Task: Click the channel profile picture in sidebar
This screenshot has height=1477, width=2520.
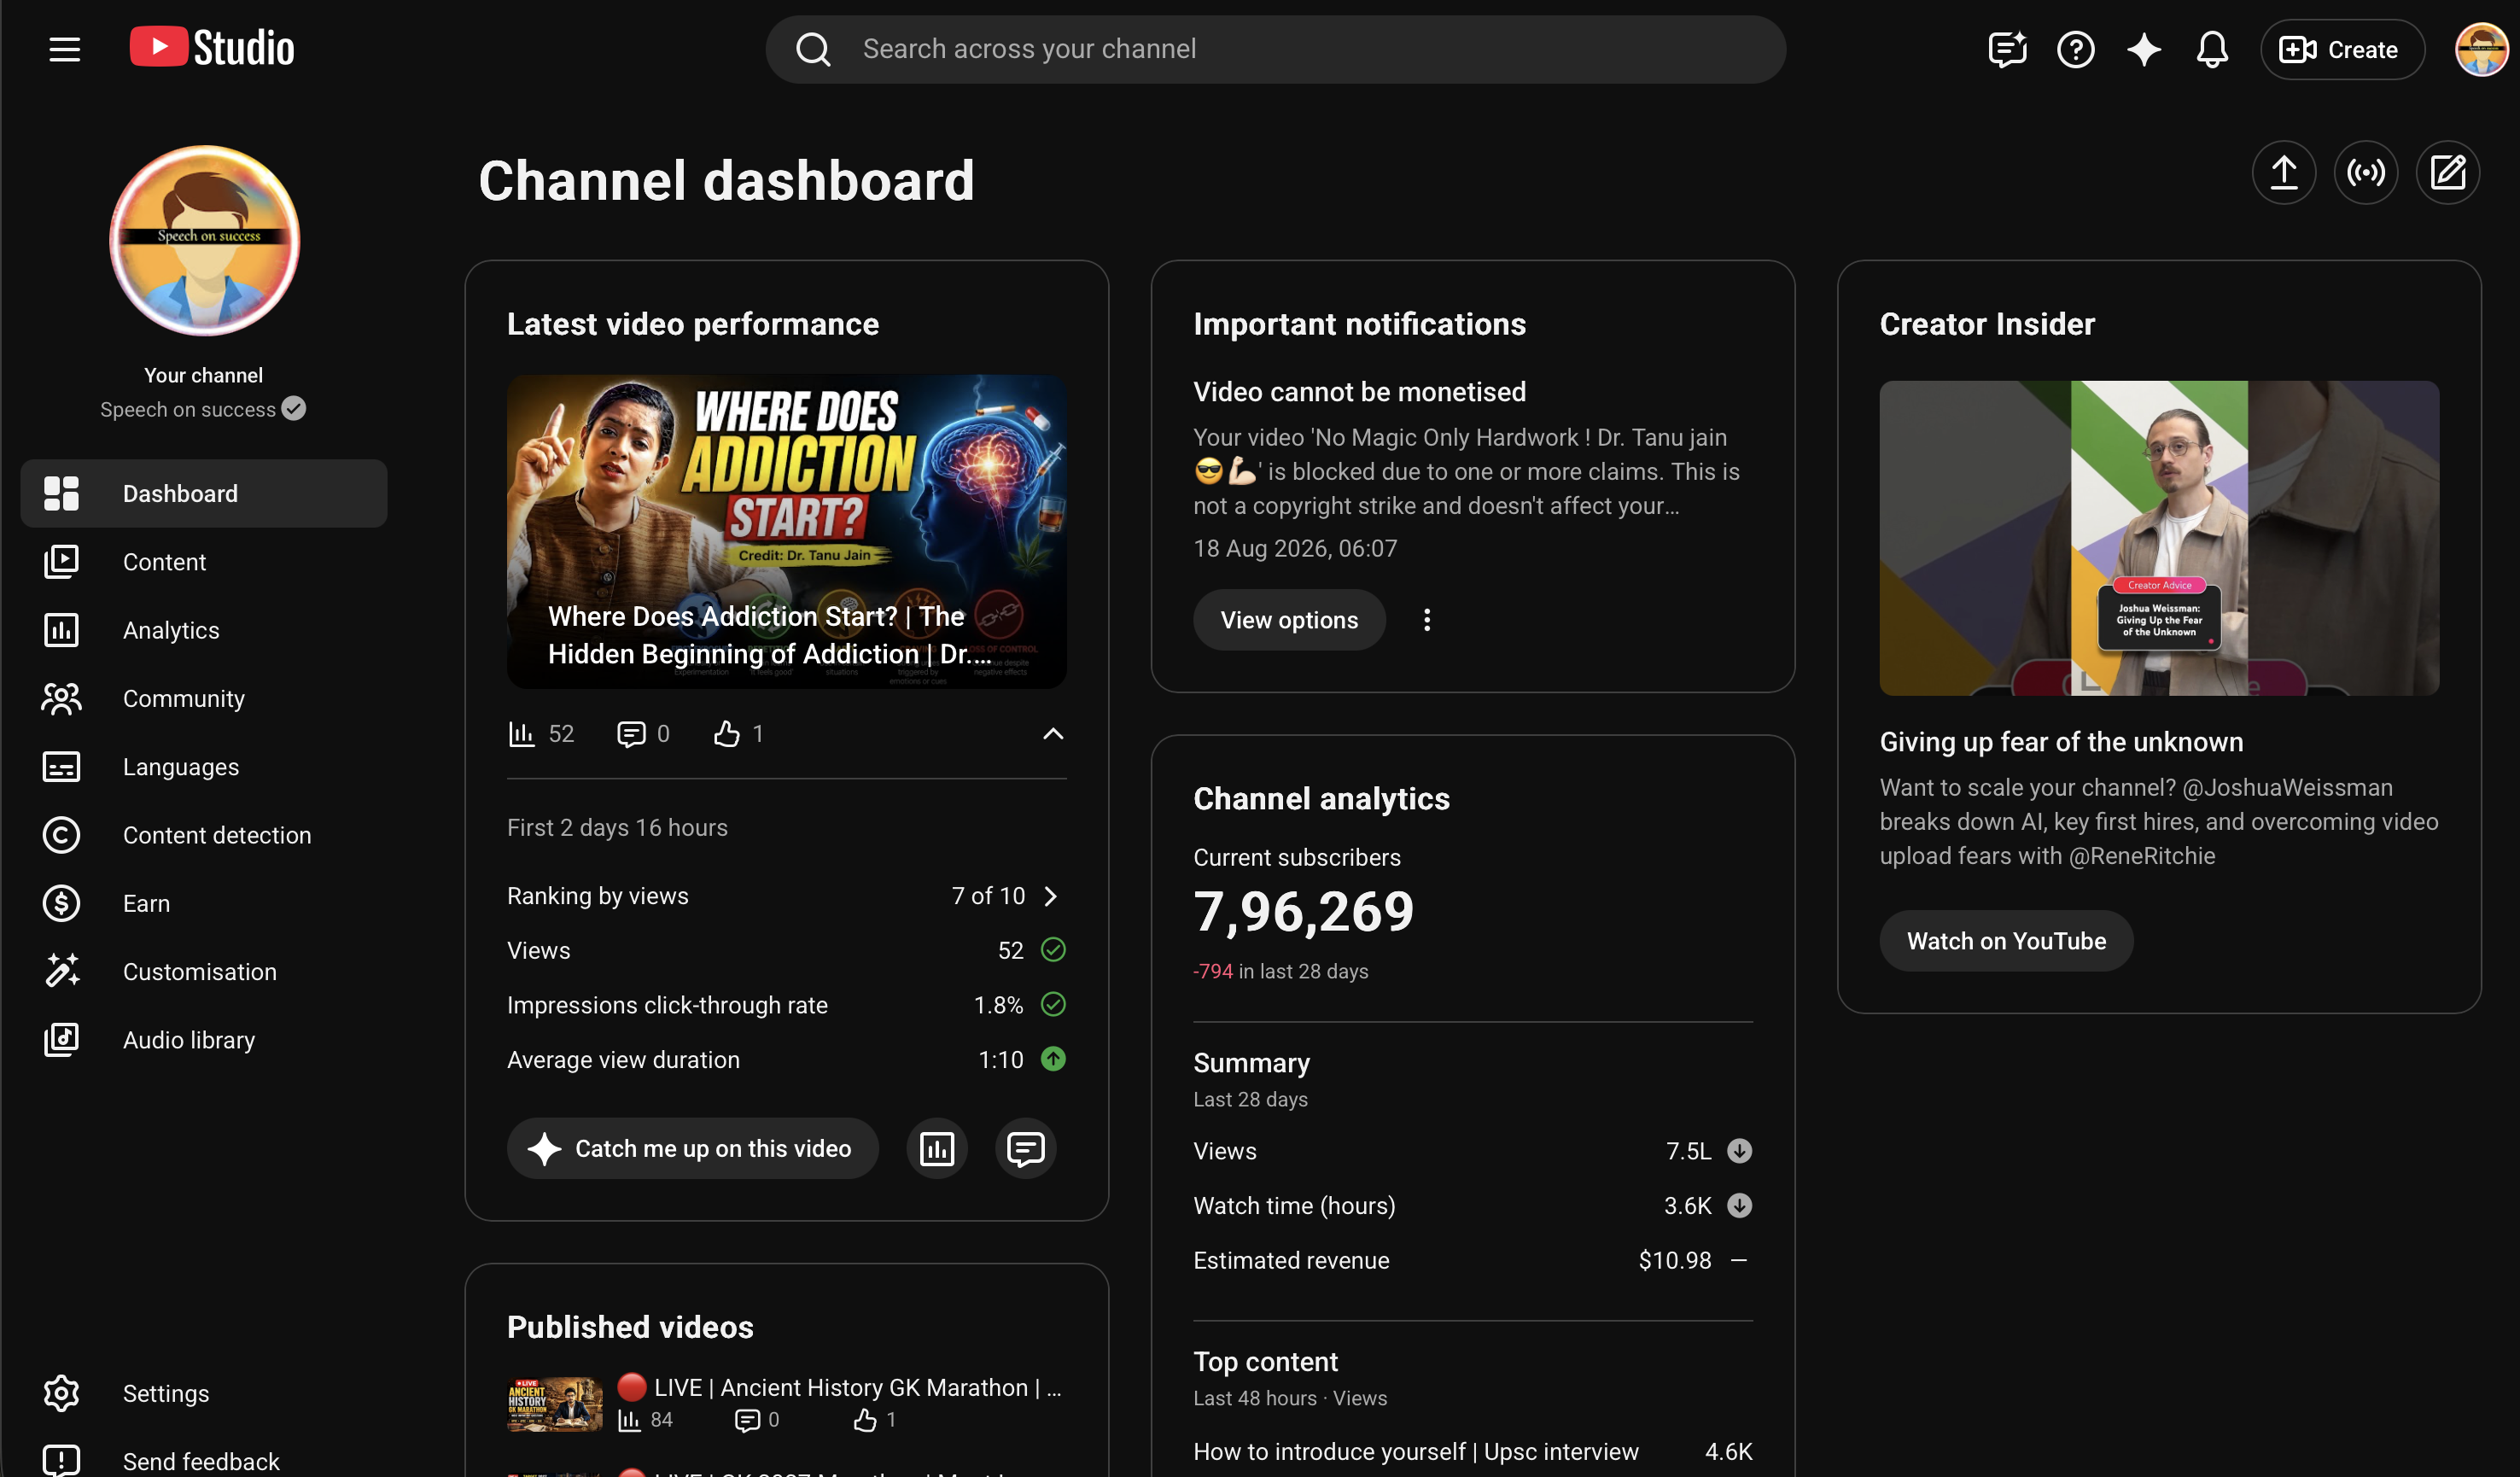Action: click(x=204, y=241)
